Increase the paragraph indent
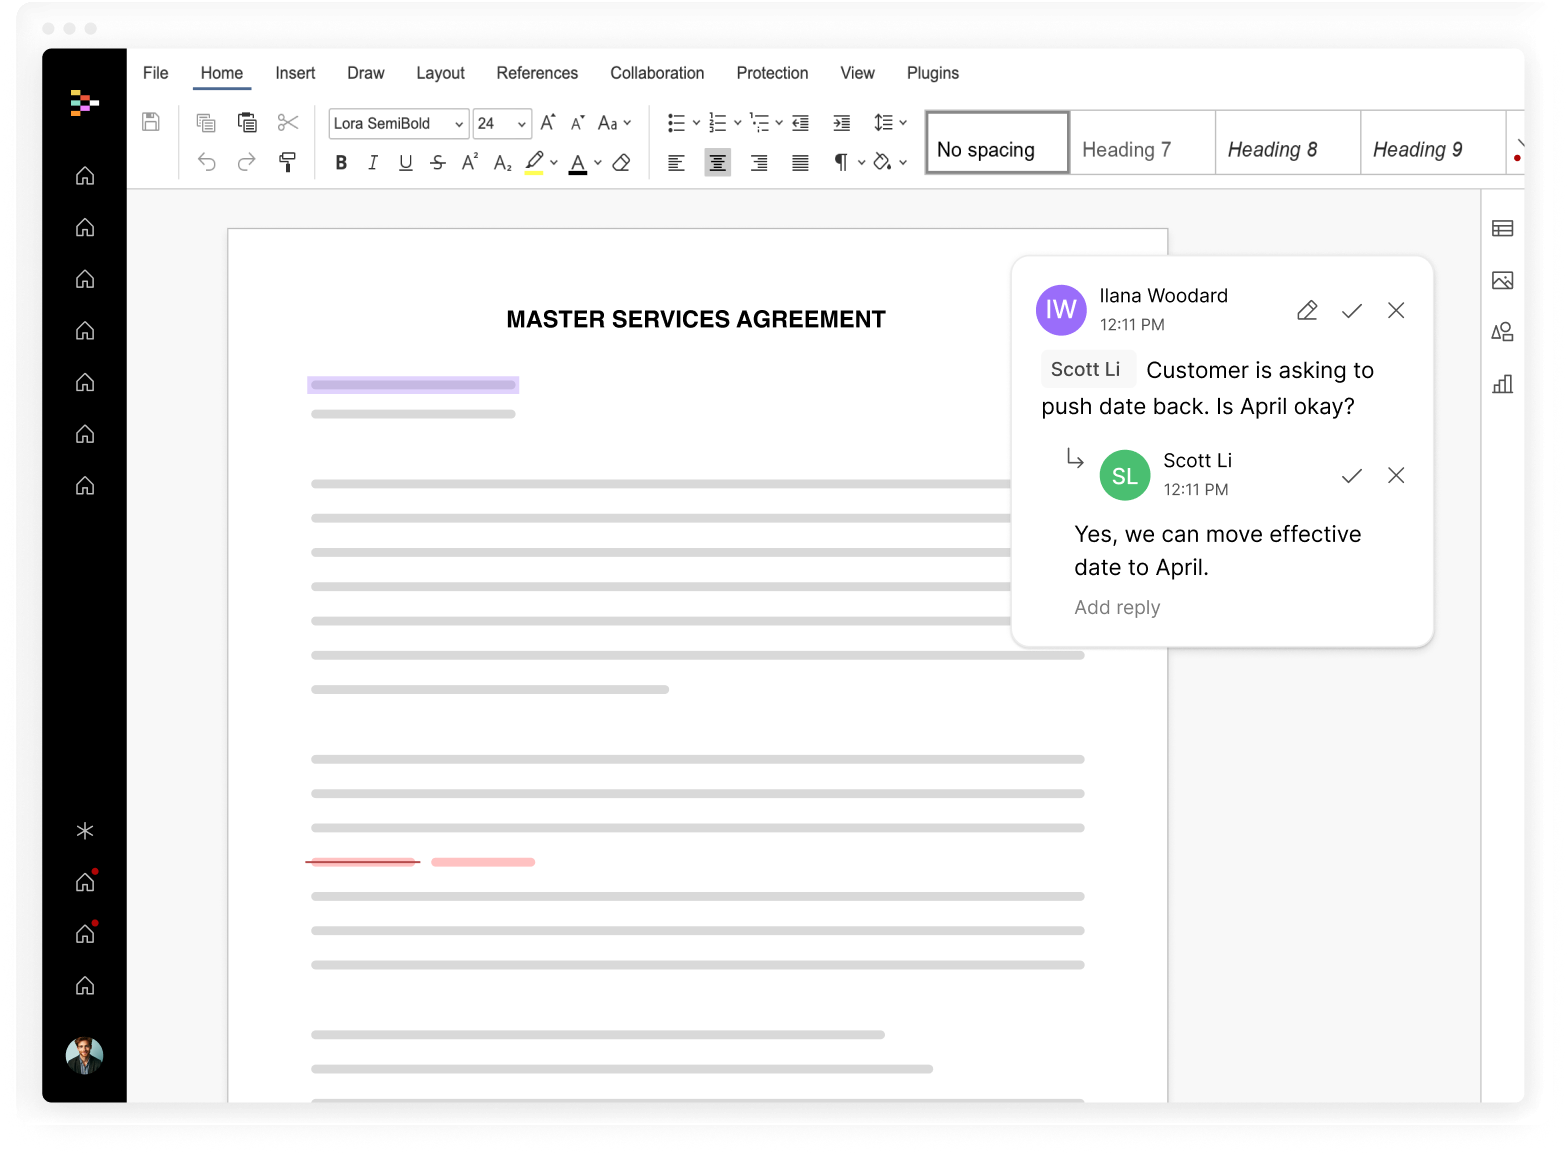Image resolution: width=1567 pixels, height=1155 pixels. [x=842, y=123]
